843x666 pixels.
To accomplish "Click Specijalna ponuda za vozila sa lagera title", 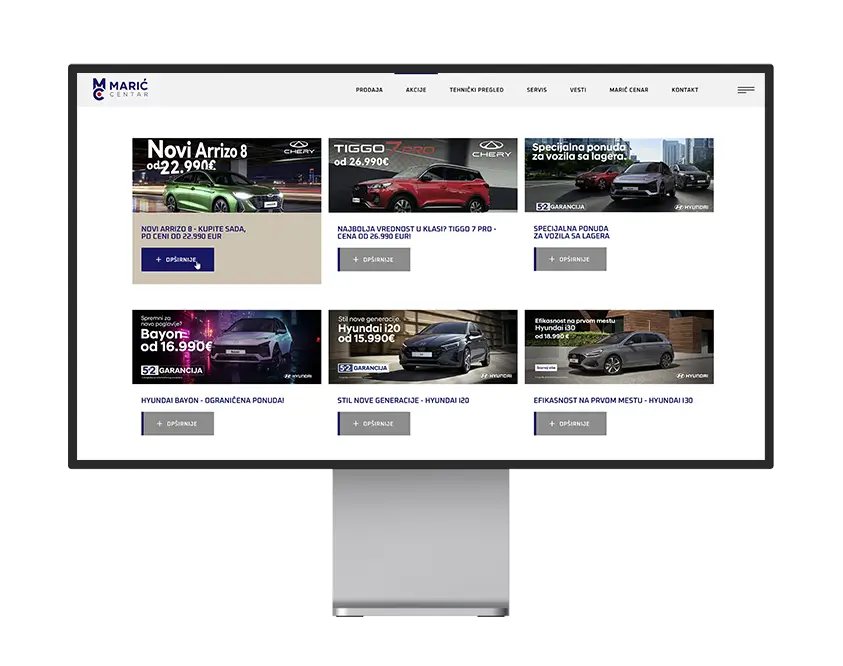I will point(571,232).
